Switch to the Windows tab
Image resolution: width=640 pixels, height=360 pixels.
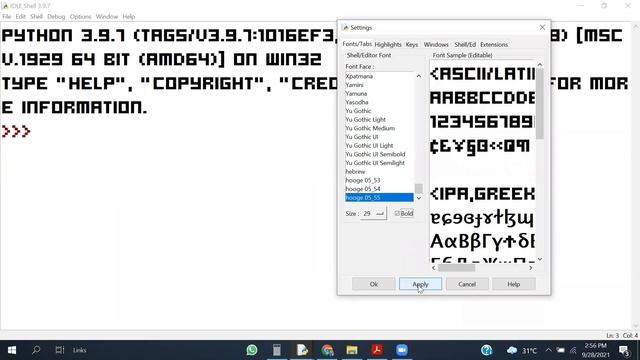(x=436, y=44)
